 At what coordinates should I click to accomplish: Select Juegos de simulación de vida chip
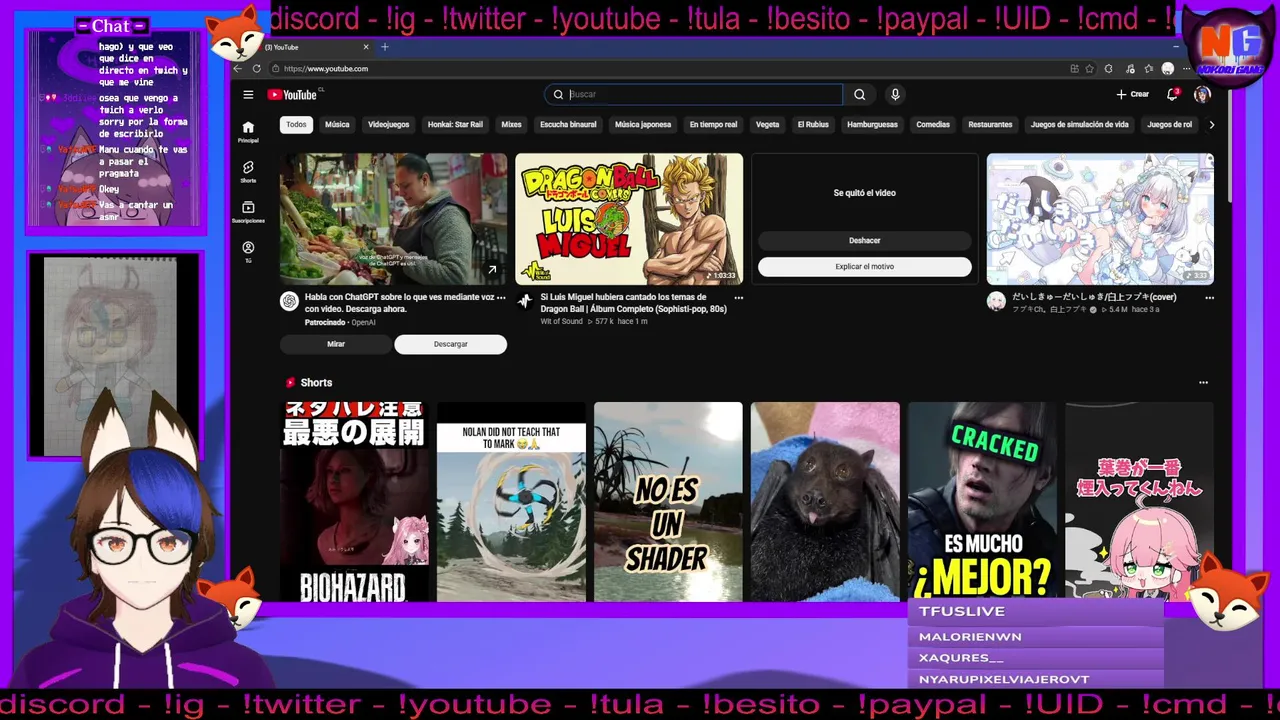pyautogui.click(x=1079, y=125)
